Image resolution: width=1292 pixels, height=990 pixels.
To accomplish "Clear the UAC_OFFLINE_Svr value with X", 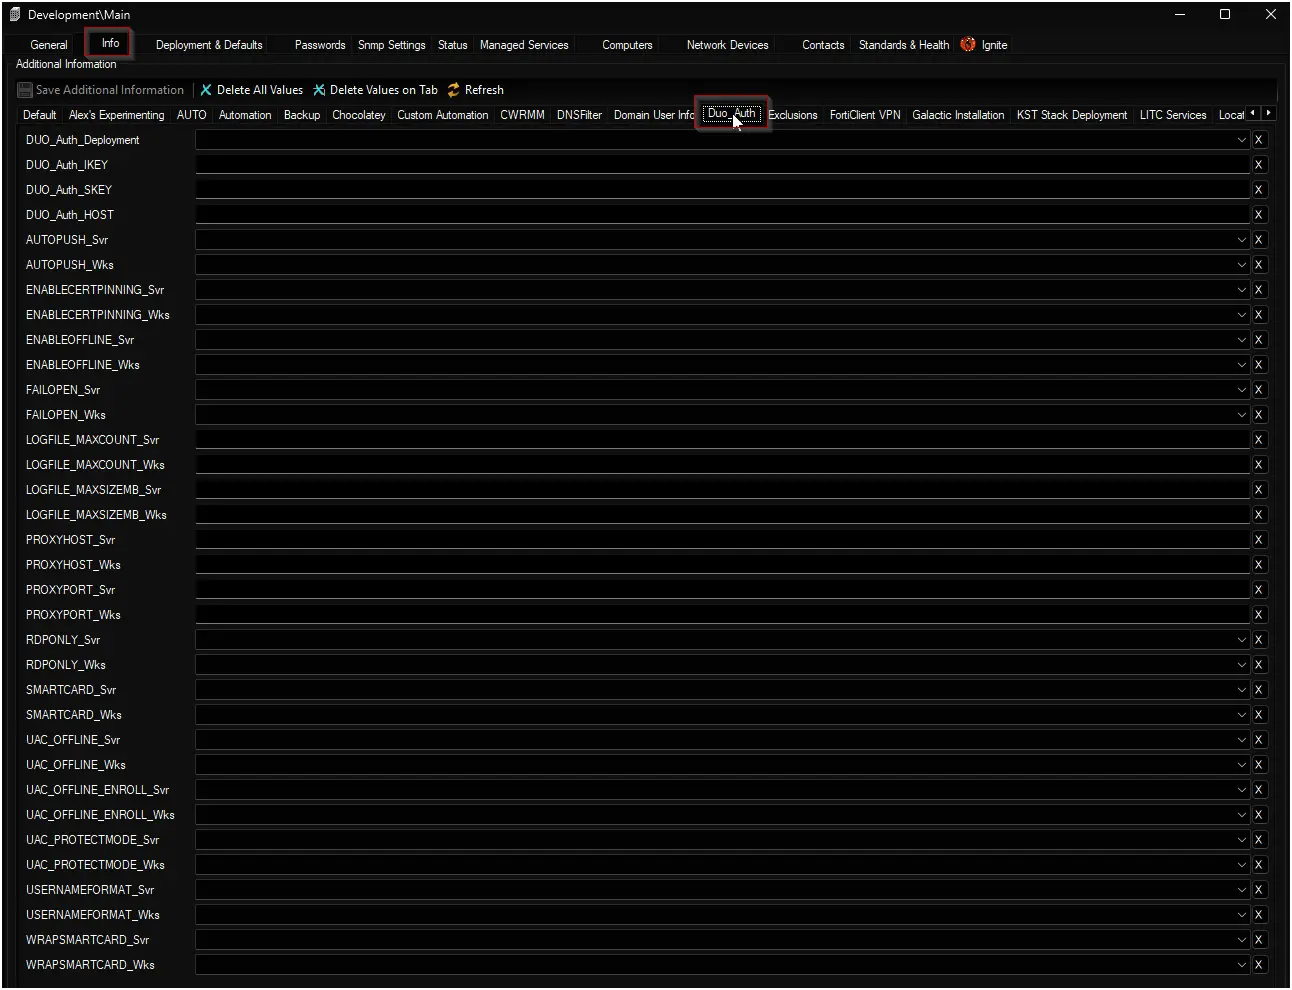I will click(x=1259, y=740).
